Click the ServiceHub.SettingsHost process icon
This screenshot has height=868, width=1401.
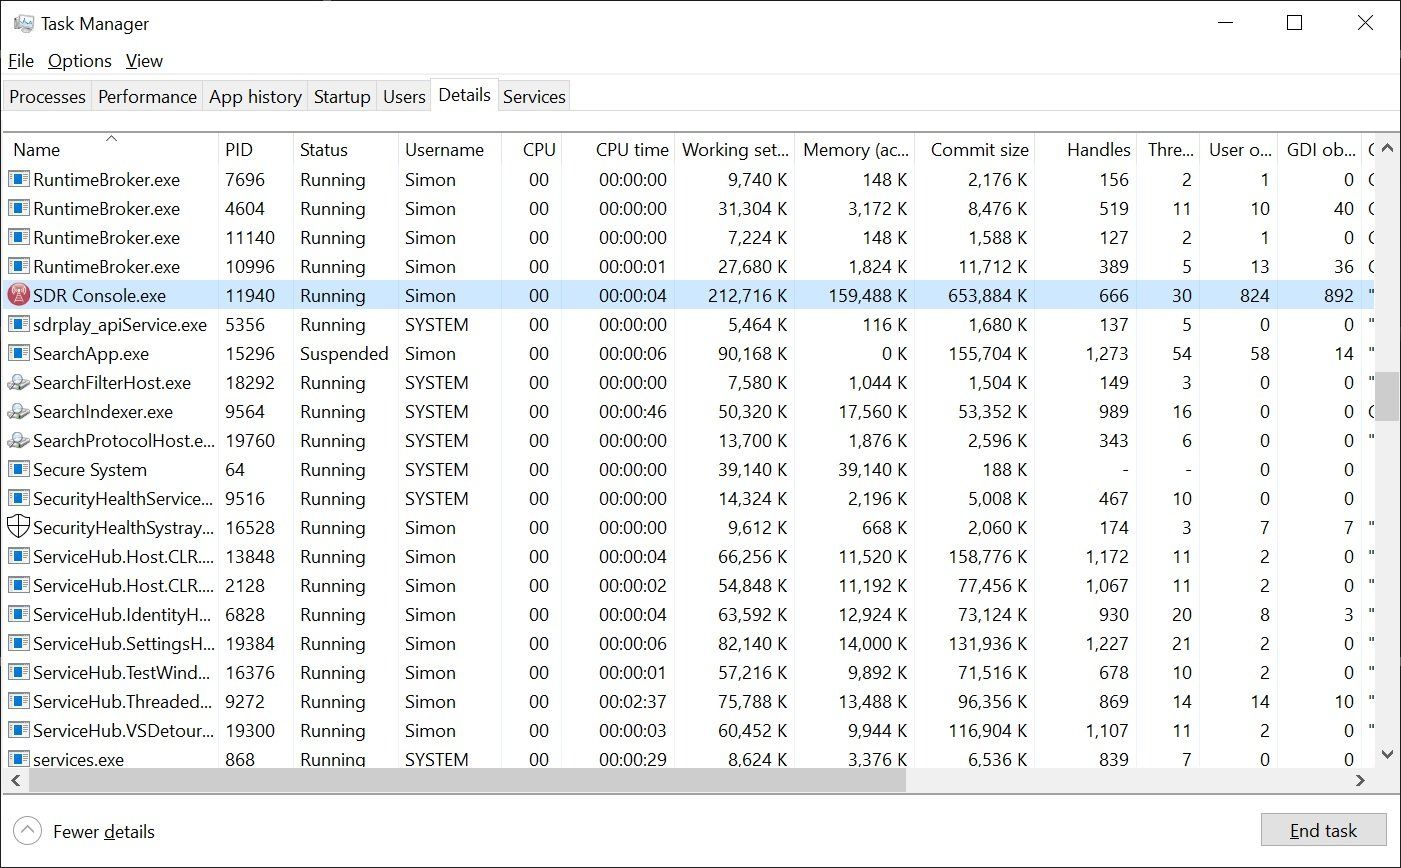point(18,644)
